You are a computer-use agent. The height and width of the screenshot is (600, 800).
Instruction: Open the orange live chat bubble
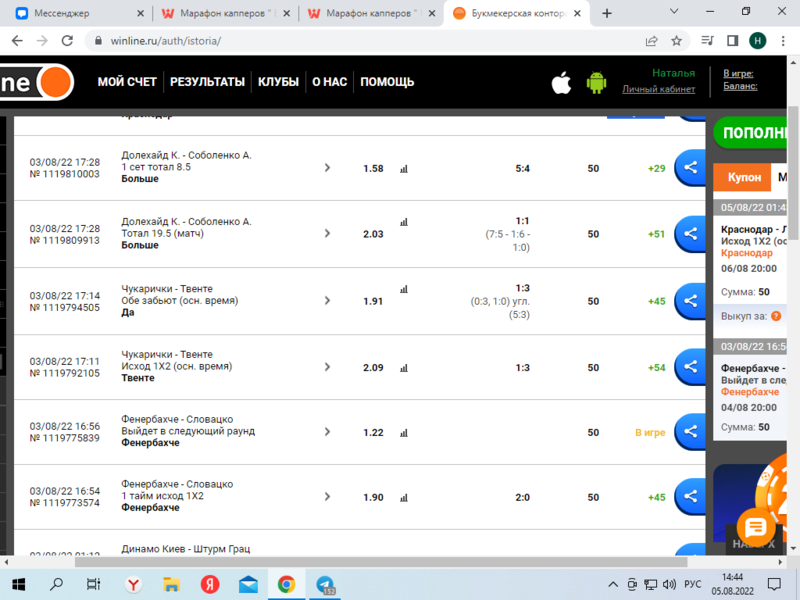(756, 527)
